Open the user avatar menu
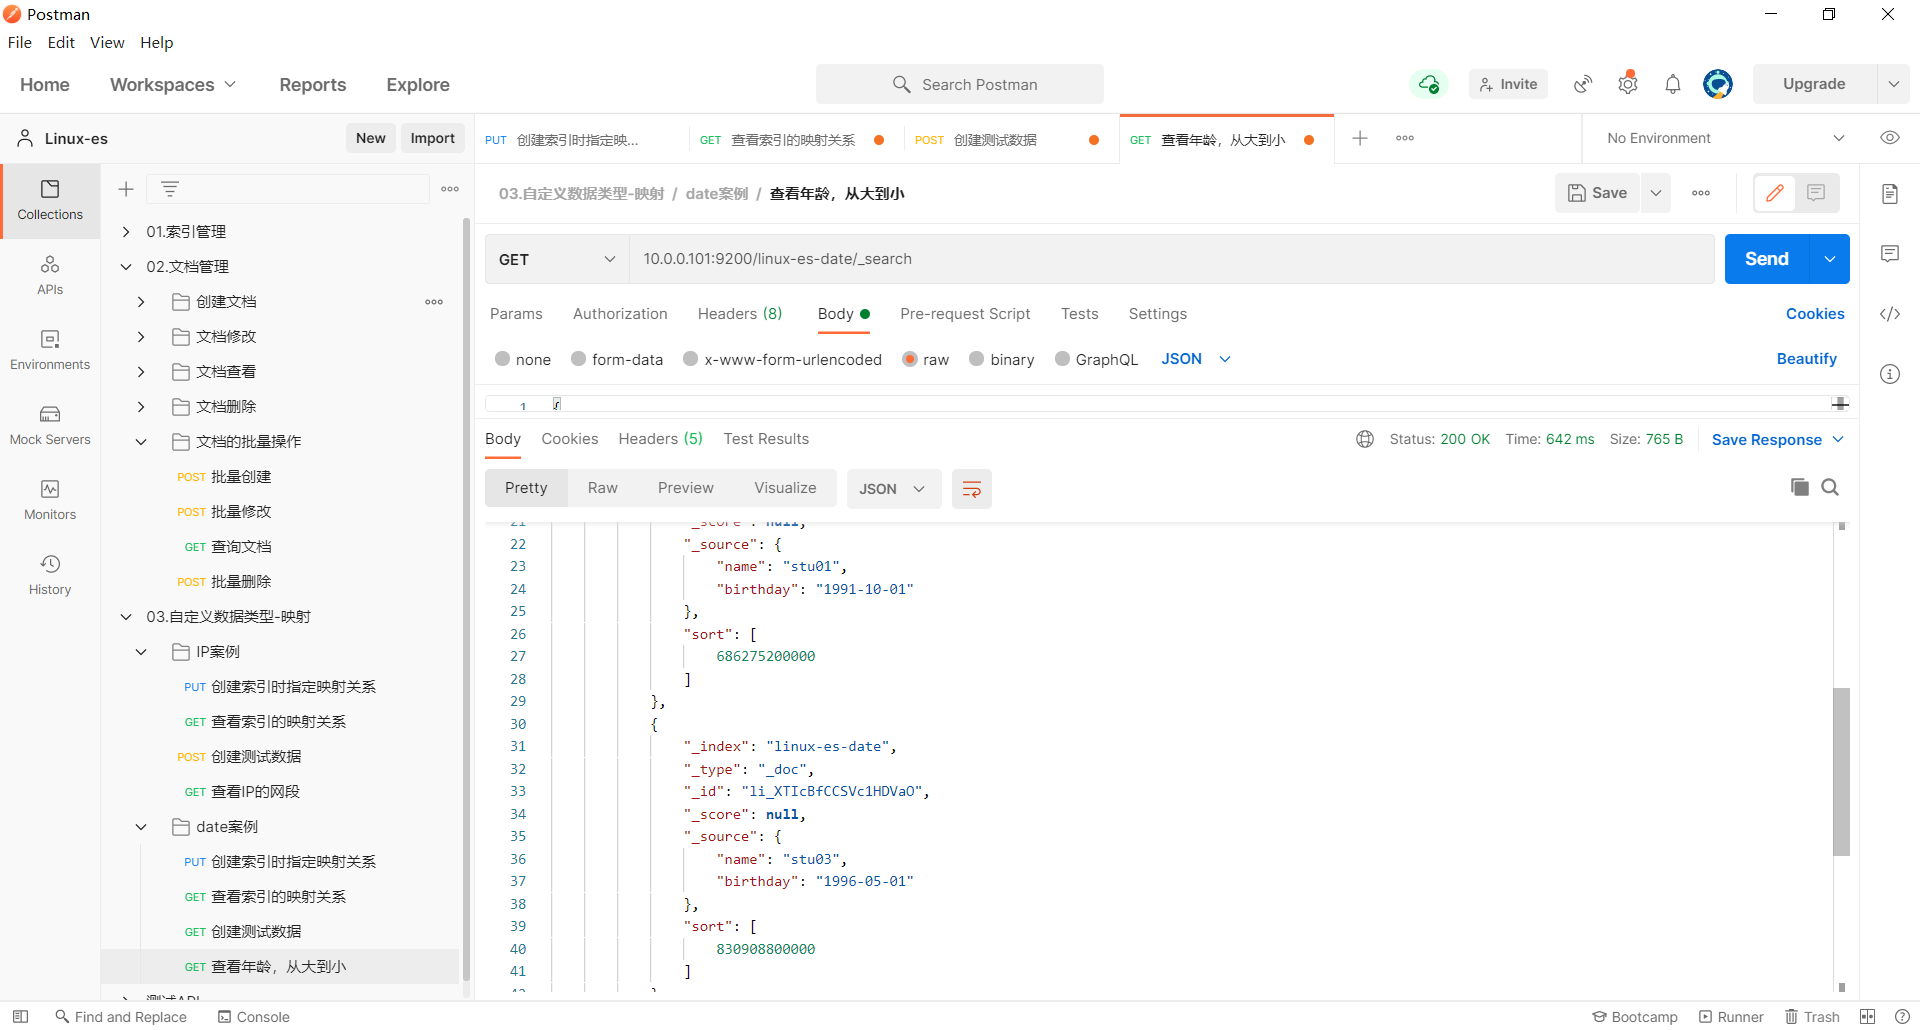The width and height of the screenshot is (1920, 1030). 1718,84
